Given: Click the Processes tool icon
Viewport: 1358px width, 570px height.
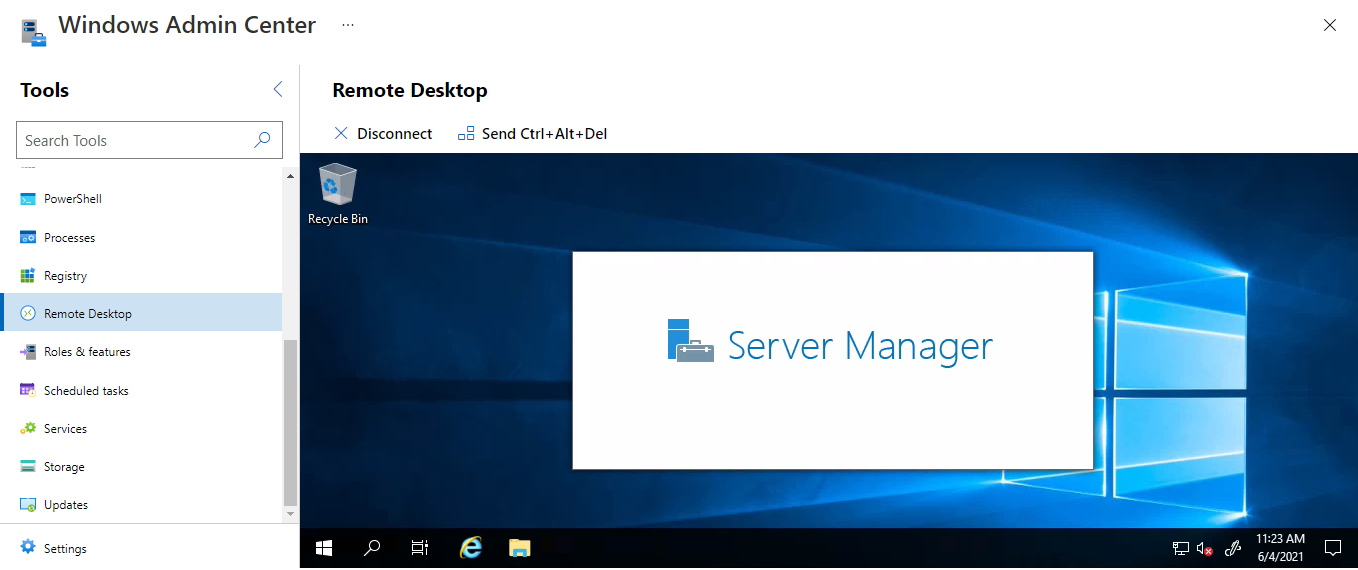Looking at the screenshot, I should click(x=28, y=237).
